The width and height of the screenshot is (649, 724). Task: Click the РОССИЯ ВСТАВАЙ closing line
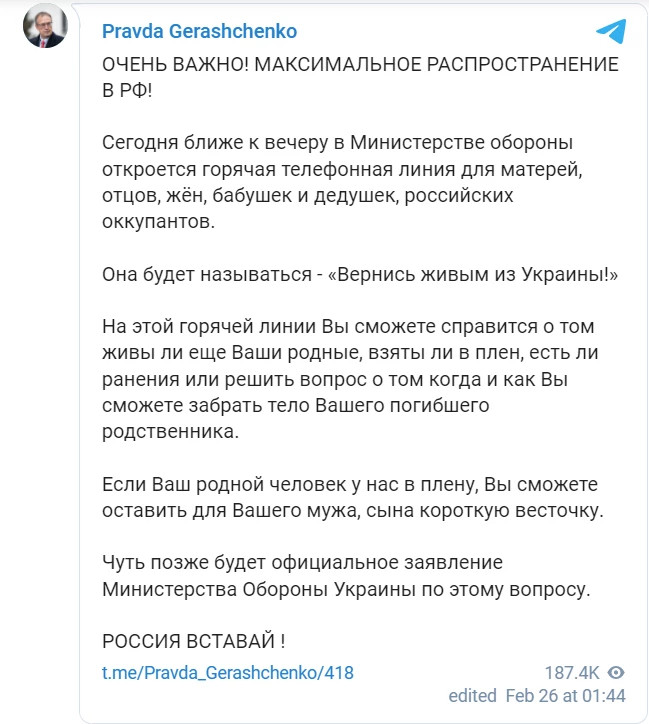pyautogui.click(x=193, y=641)
